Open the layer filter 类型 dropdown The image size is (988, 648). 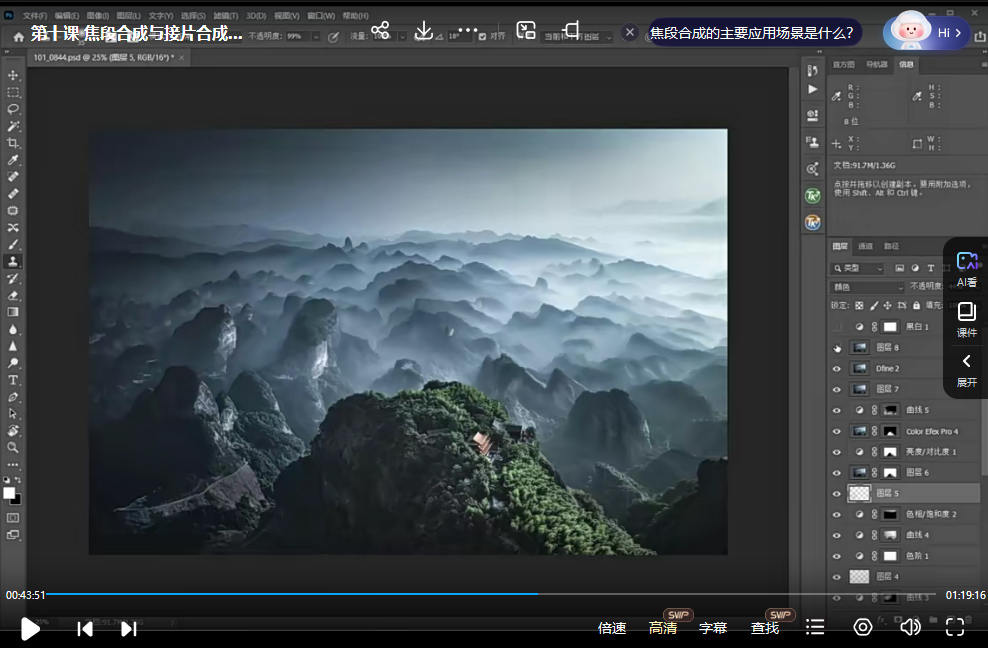861,268
